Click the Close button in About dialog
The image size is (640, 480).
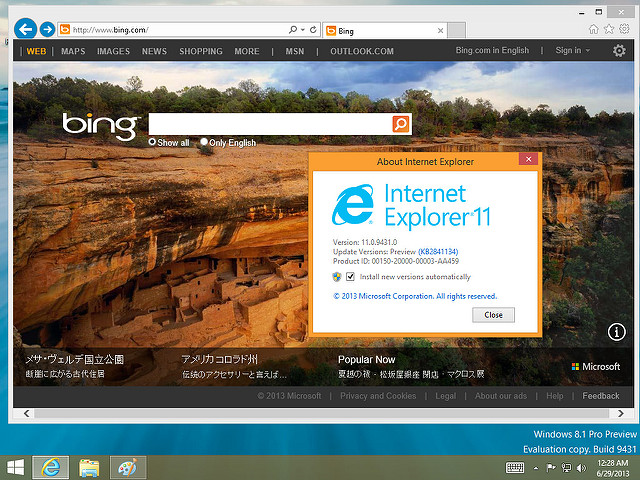493,315
